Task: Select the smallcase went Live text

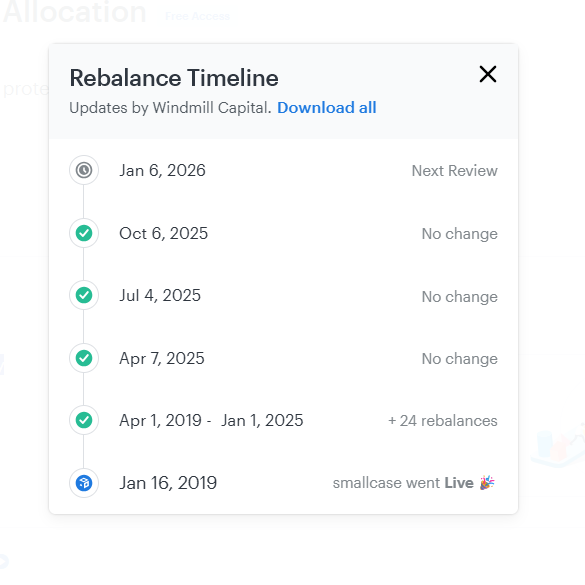Action: 403,483
